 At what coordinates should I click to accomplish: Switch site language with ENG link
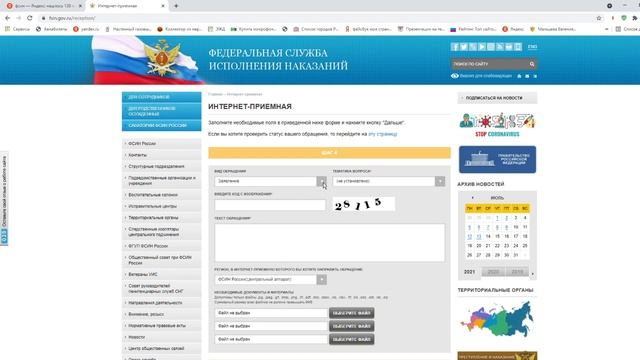(532, 47)
